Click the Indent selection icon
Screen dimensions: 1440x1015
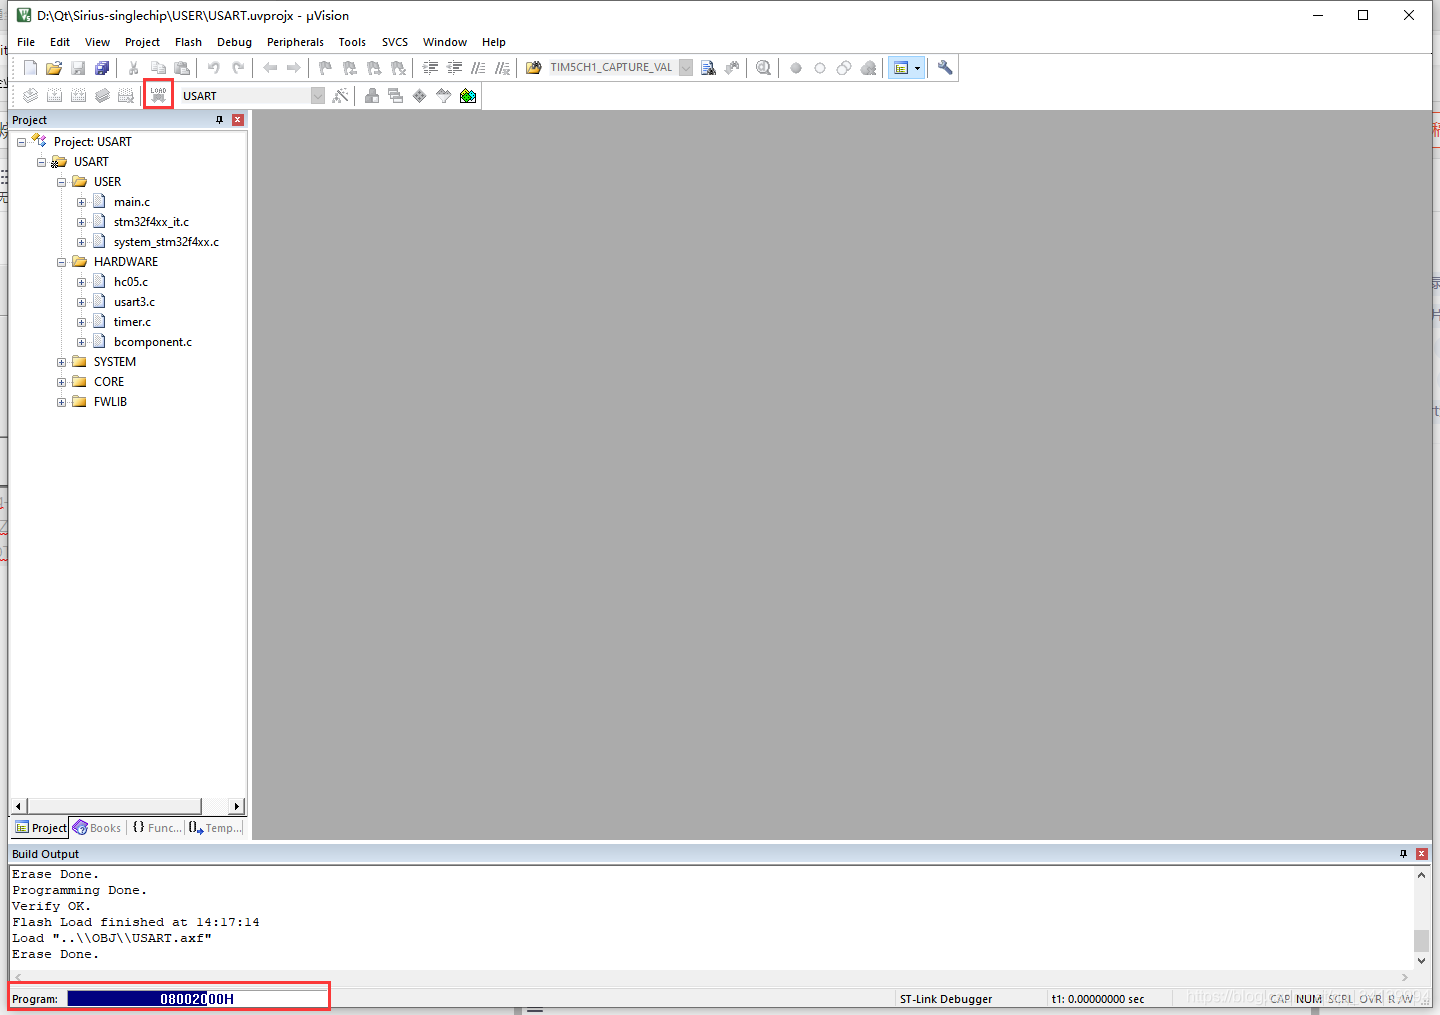click(x=431, y=68)
